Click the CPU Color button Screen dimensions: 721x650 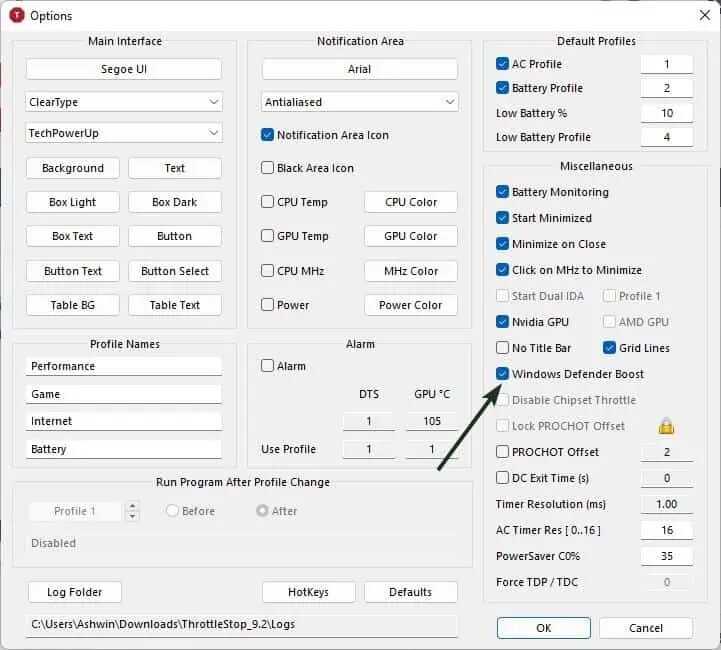[411, 202]
